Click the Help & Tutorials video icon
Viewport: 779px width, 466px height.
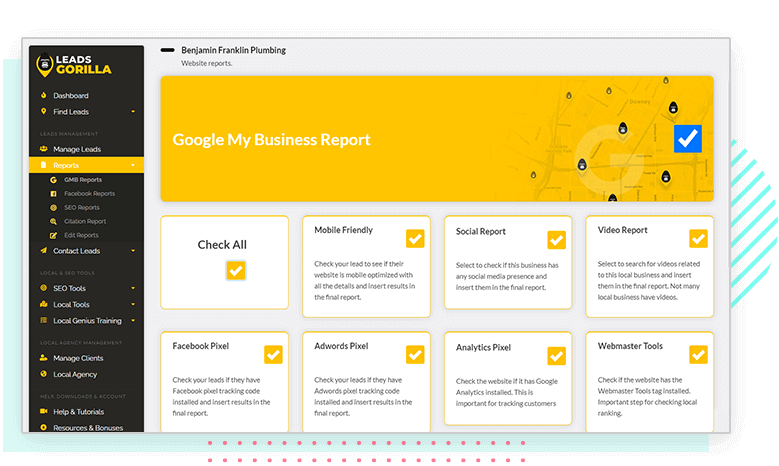click(43, 412)
